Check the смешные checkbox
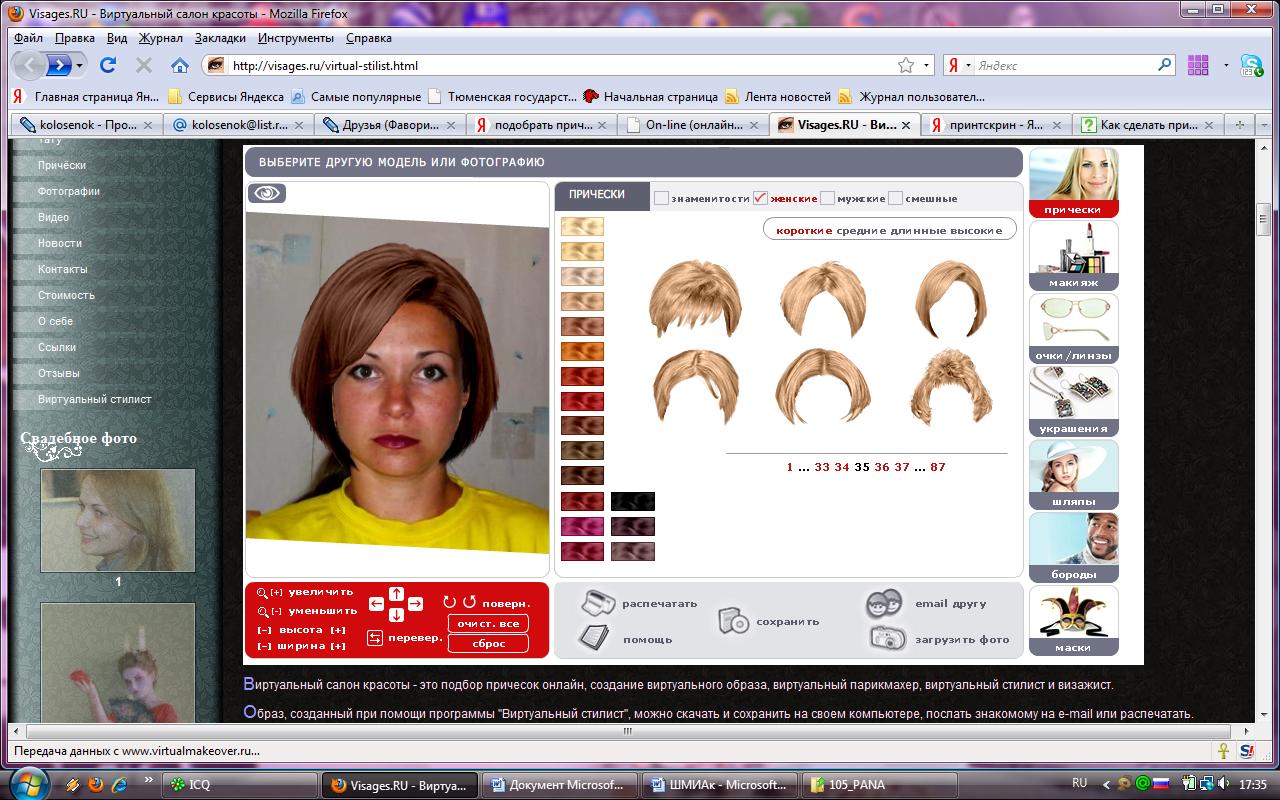Screen dimensions: 1280x800 pyautogui.click(x=895, y=198)
